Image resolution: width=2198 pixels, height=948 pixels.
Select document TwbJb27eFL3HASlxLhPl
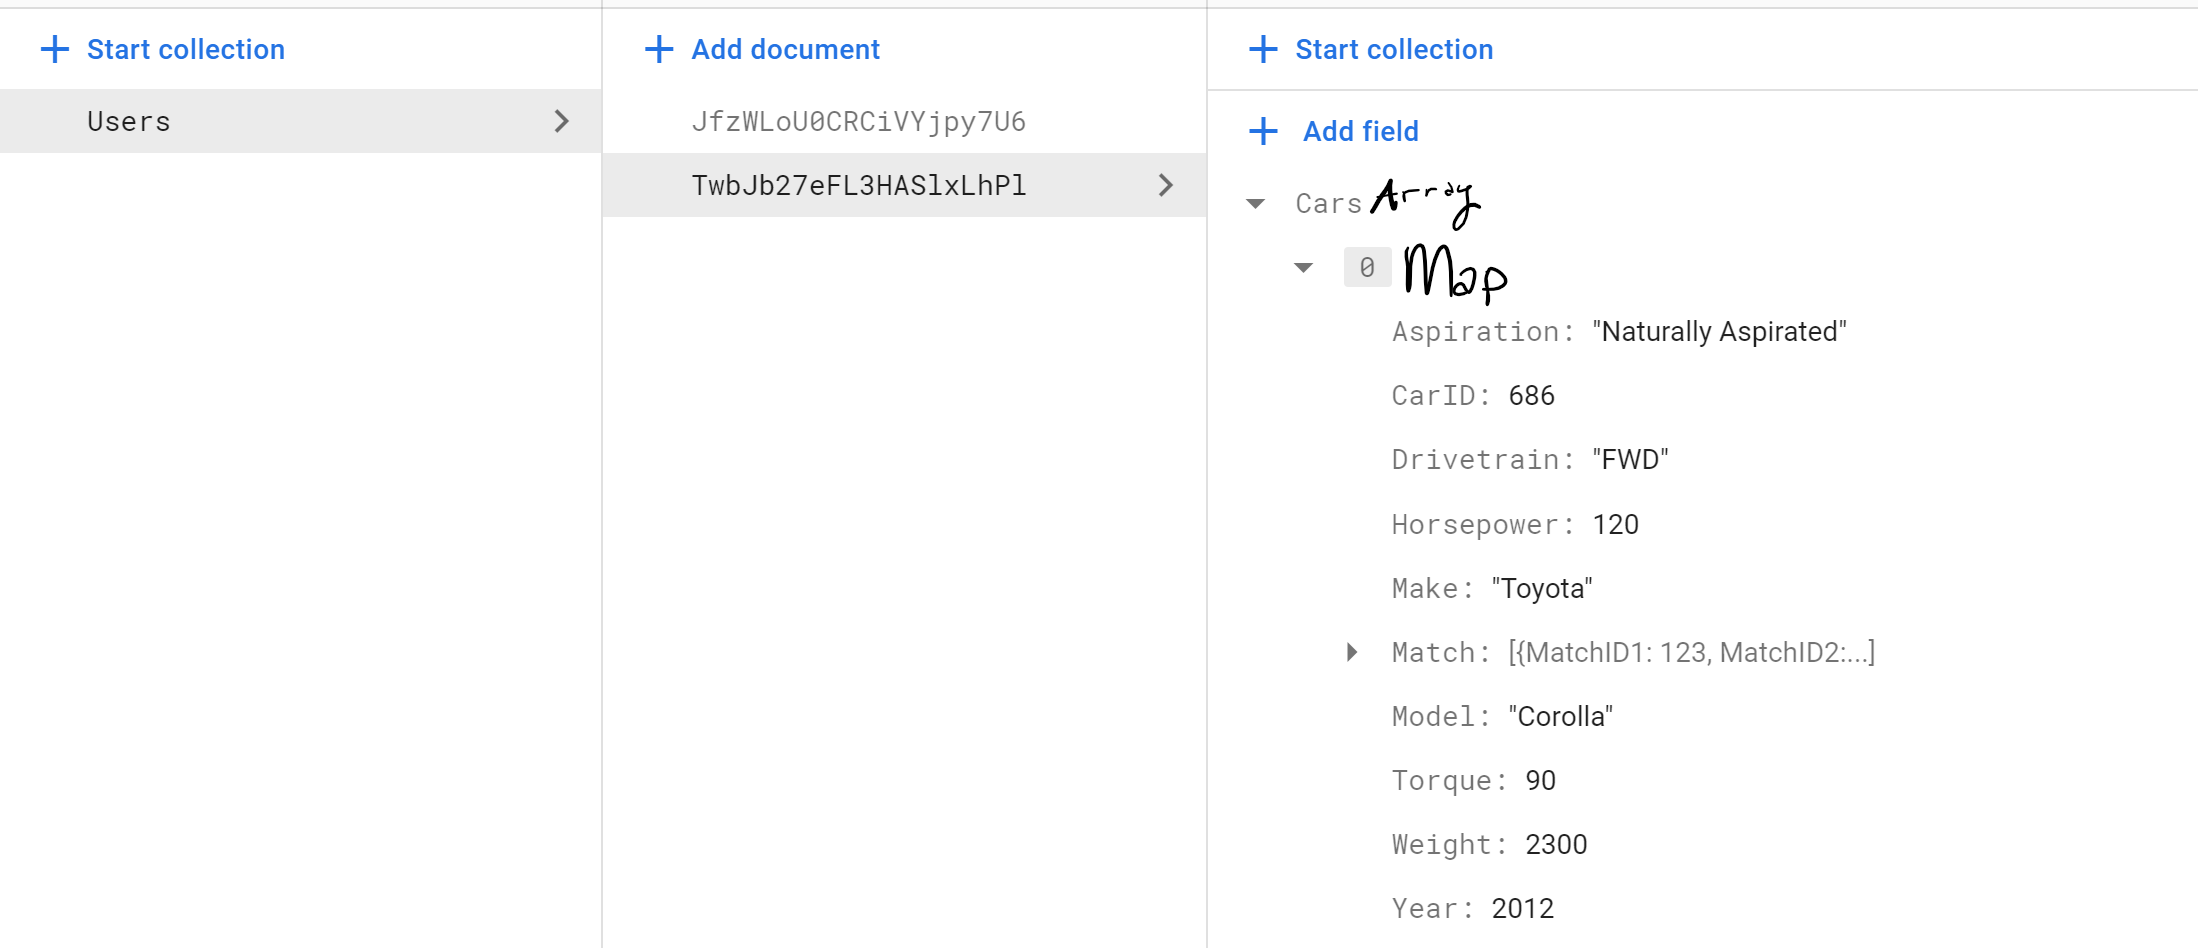904,185
